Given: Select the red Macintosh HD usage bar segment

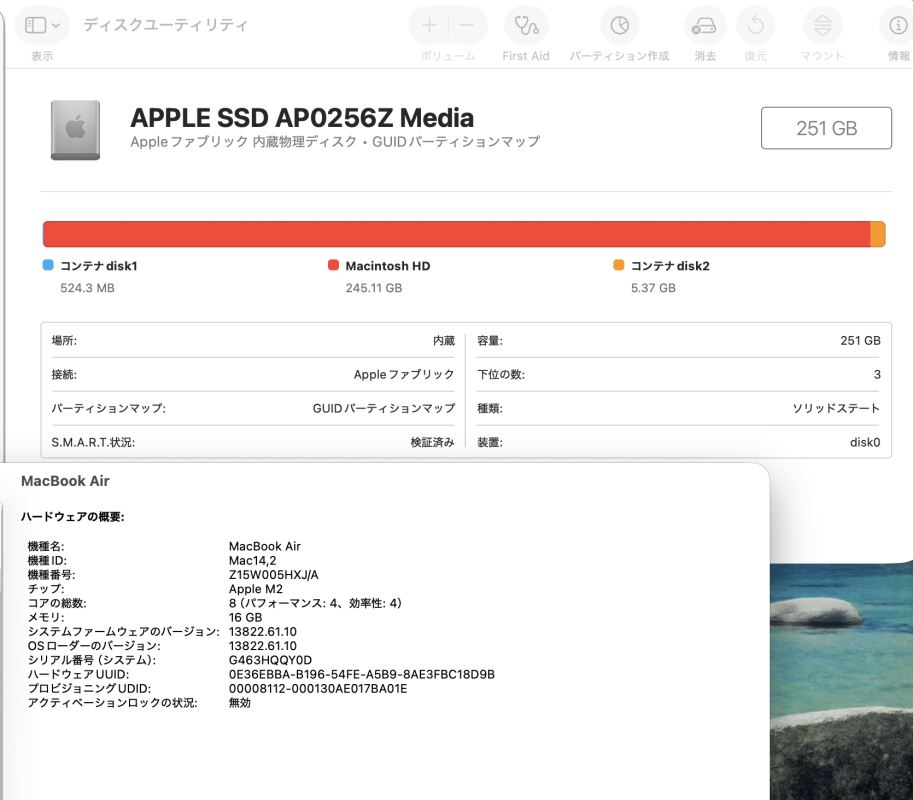Looking at the screenshot, I should (456, 234).
